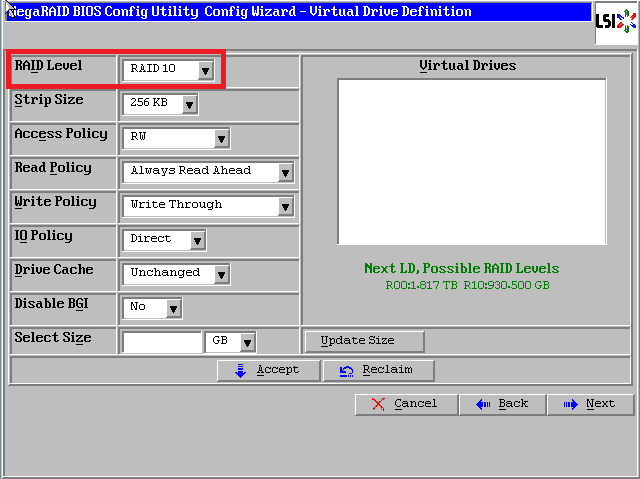Screen dimensions: 640x479
Task: Open the RAID Level dropdown
Action: pos(205,70)
